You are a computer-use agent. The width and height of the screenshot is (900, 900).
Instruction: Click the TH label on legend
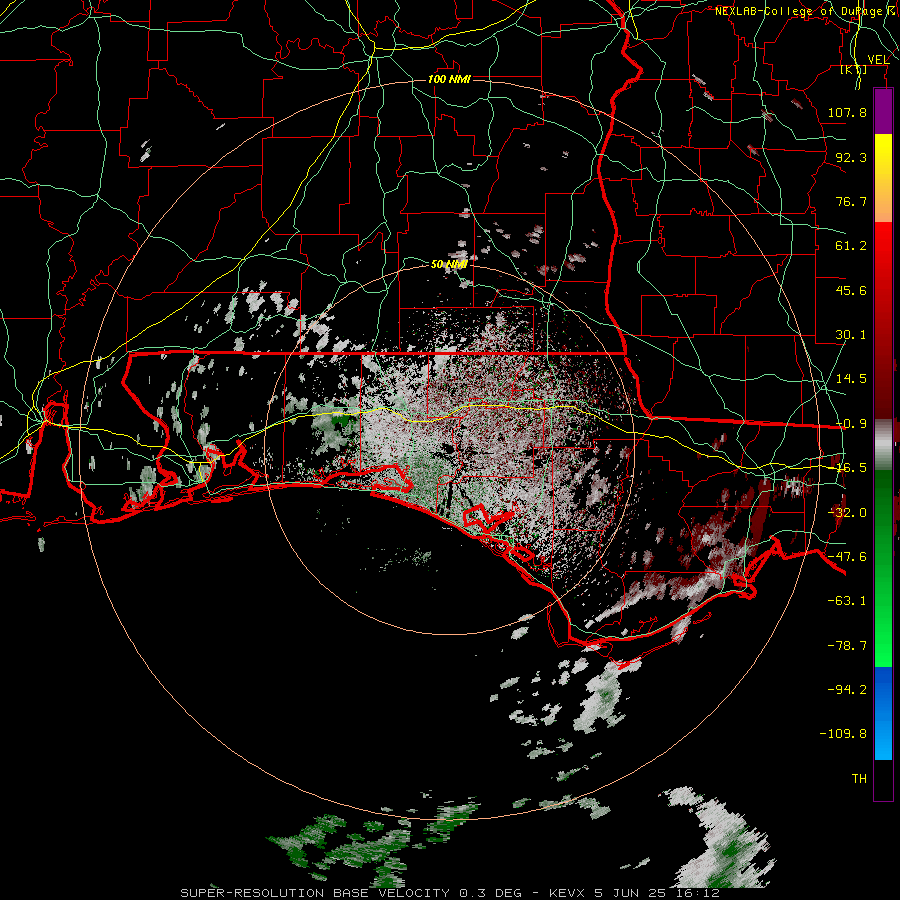coord(859,779)
